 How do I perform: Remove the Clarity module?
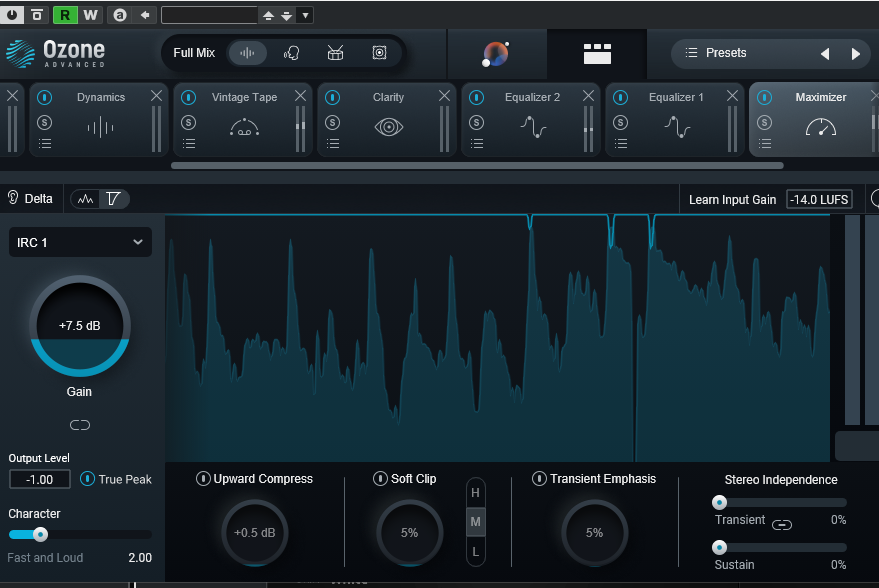pyautogui.click(x=445, y=96)
